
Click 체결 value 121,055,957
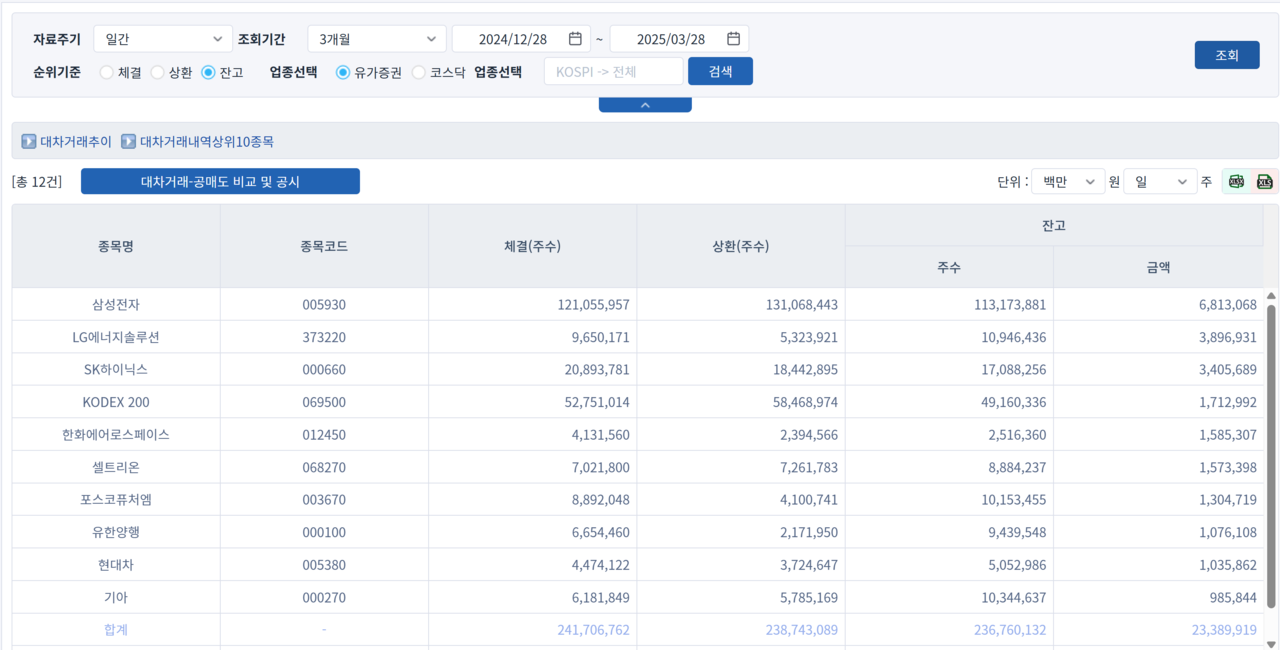click(594, 304)
